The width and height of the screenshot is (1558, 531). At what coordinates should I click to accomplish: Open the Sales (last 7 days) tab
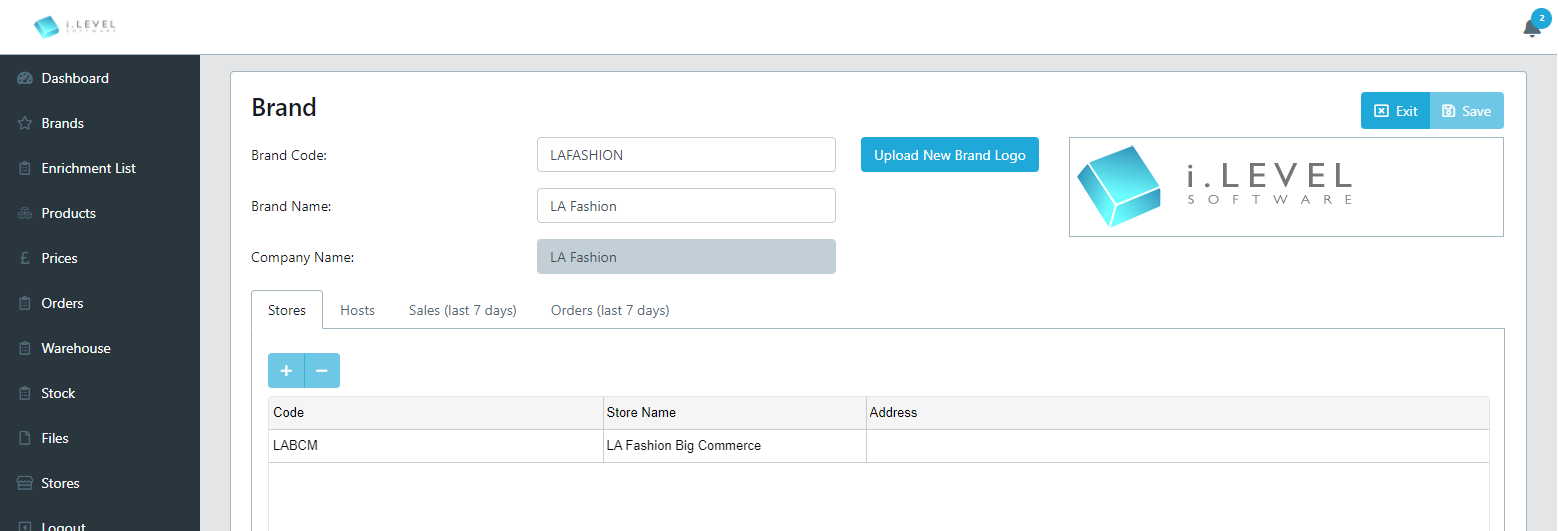pyautogui.click(x=462, y=310)
